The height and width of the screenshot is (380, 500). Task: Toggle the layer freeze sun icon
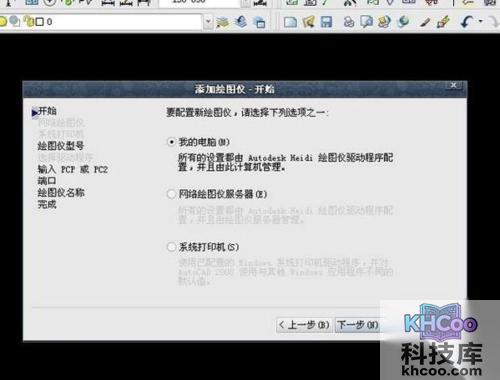[3, 22]
